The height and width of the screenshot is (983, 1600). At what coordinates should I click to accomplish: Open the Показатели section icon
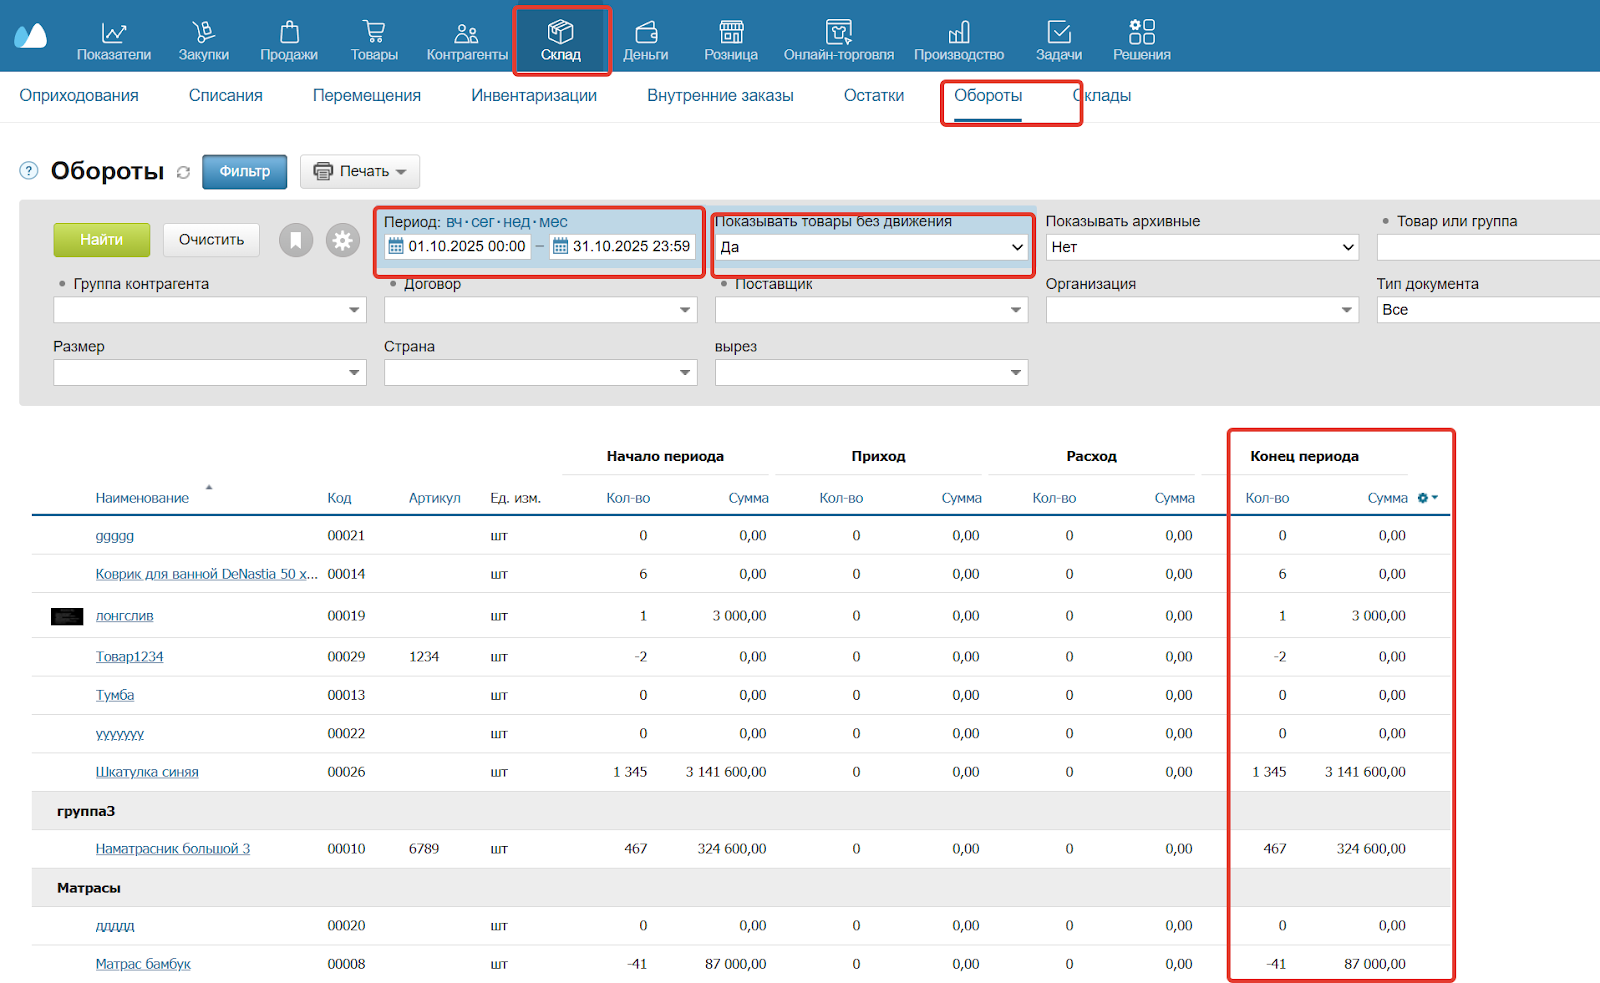click(114, 33)
